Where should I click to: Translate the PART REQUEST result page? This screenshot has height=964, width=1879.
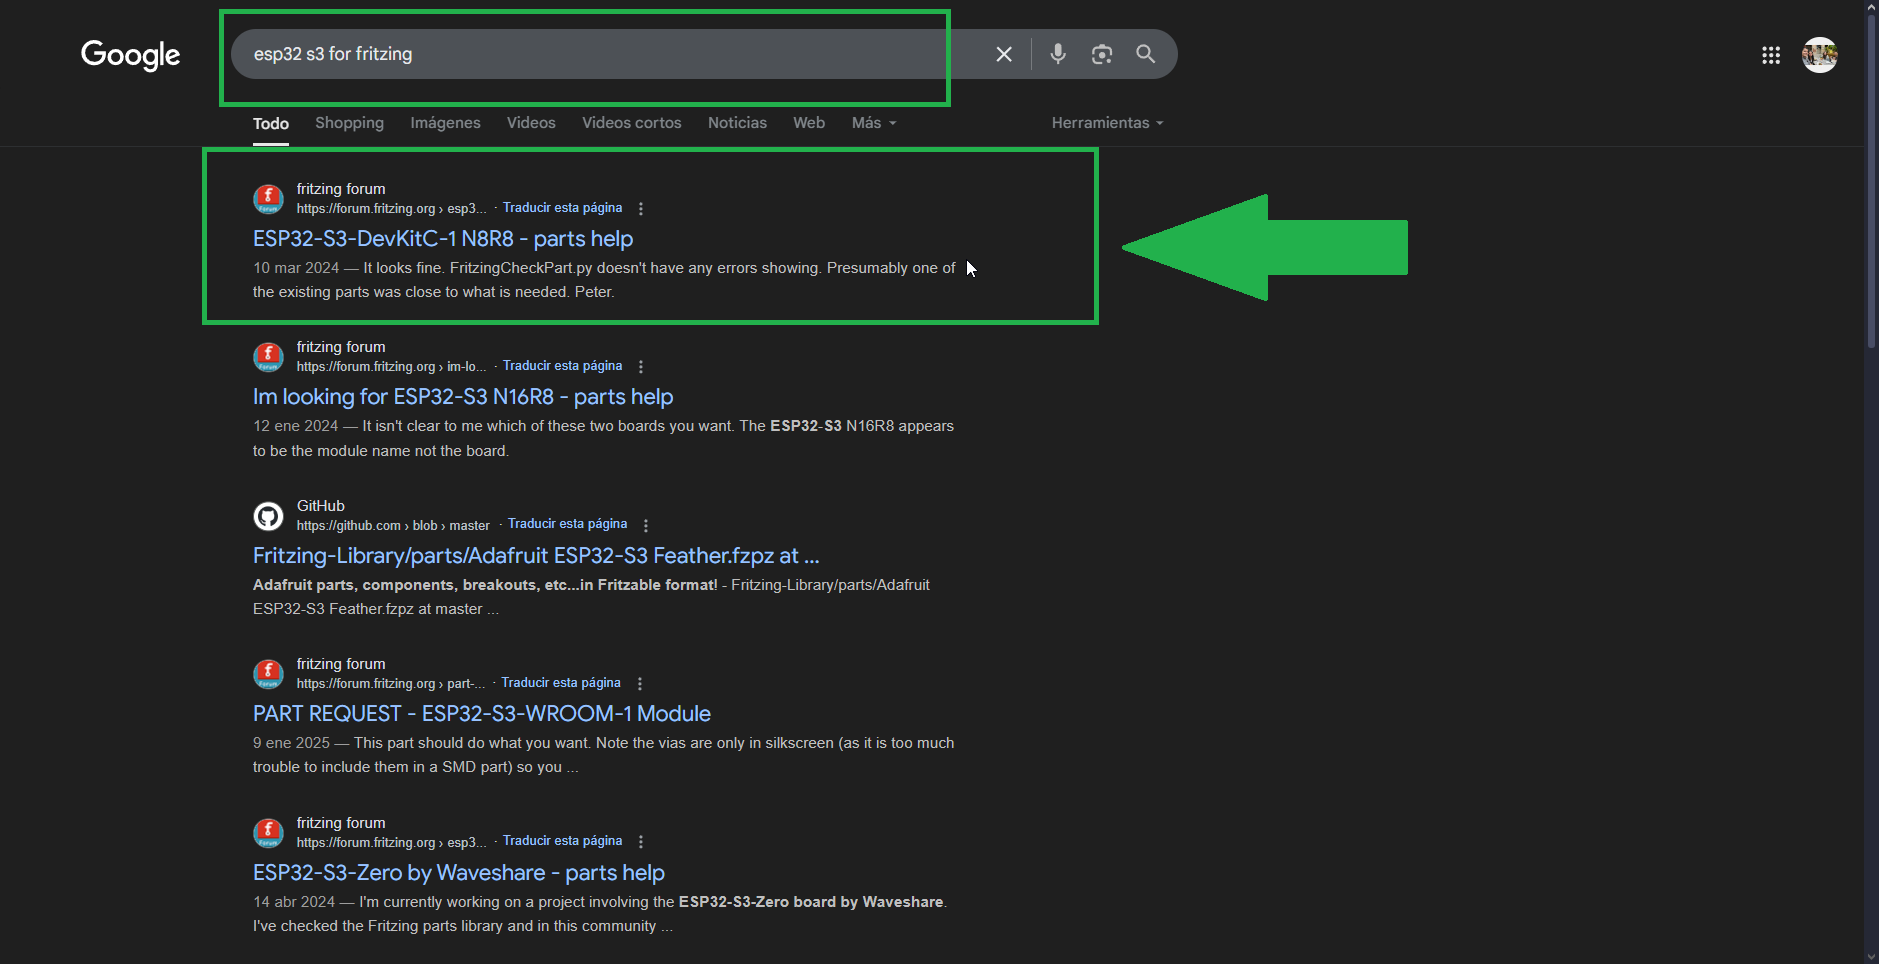[x=561, y=683]
